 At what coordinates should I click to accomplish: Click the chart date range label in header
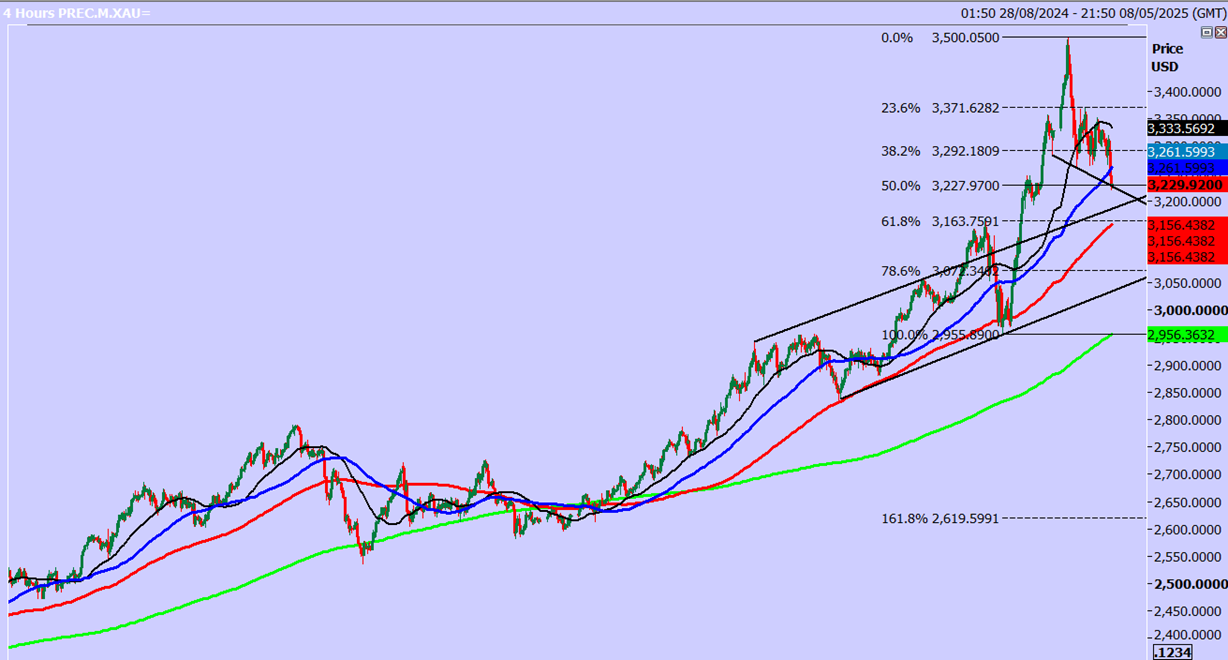(1093, 13)
